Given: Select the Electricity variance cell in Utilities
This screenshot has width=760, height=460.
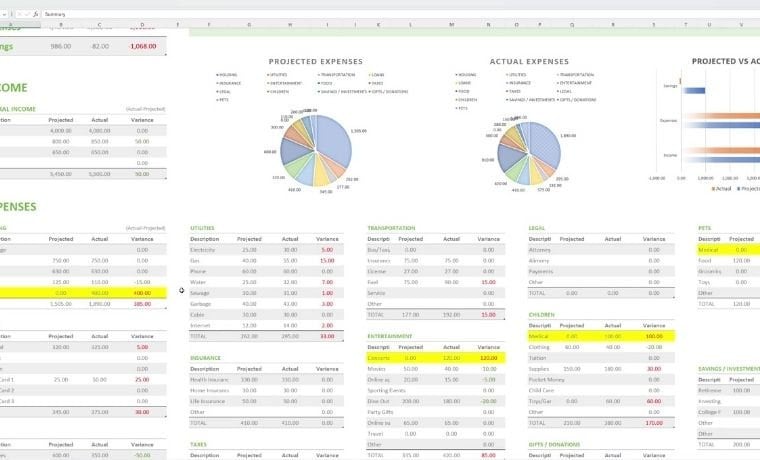Looking at the screenshot, I should pos(327,250).
